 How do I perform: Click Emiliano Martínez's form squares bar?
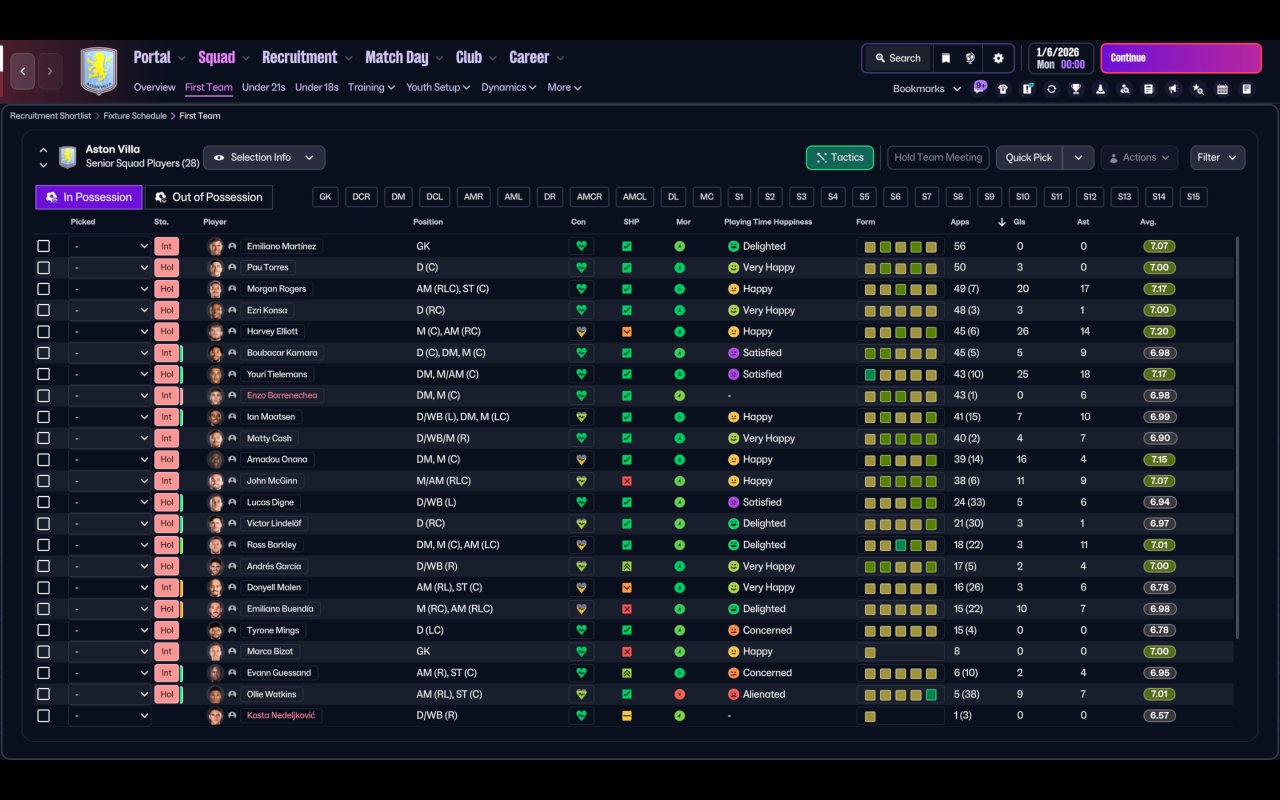[x=901, y=246]
